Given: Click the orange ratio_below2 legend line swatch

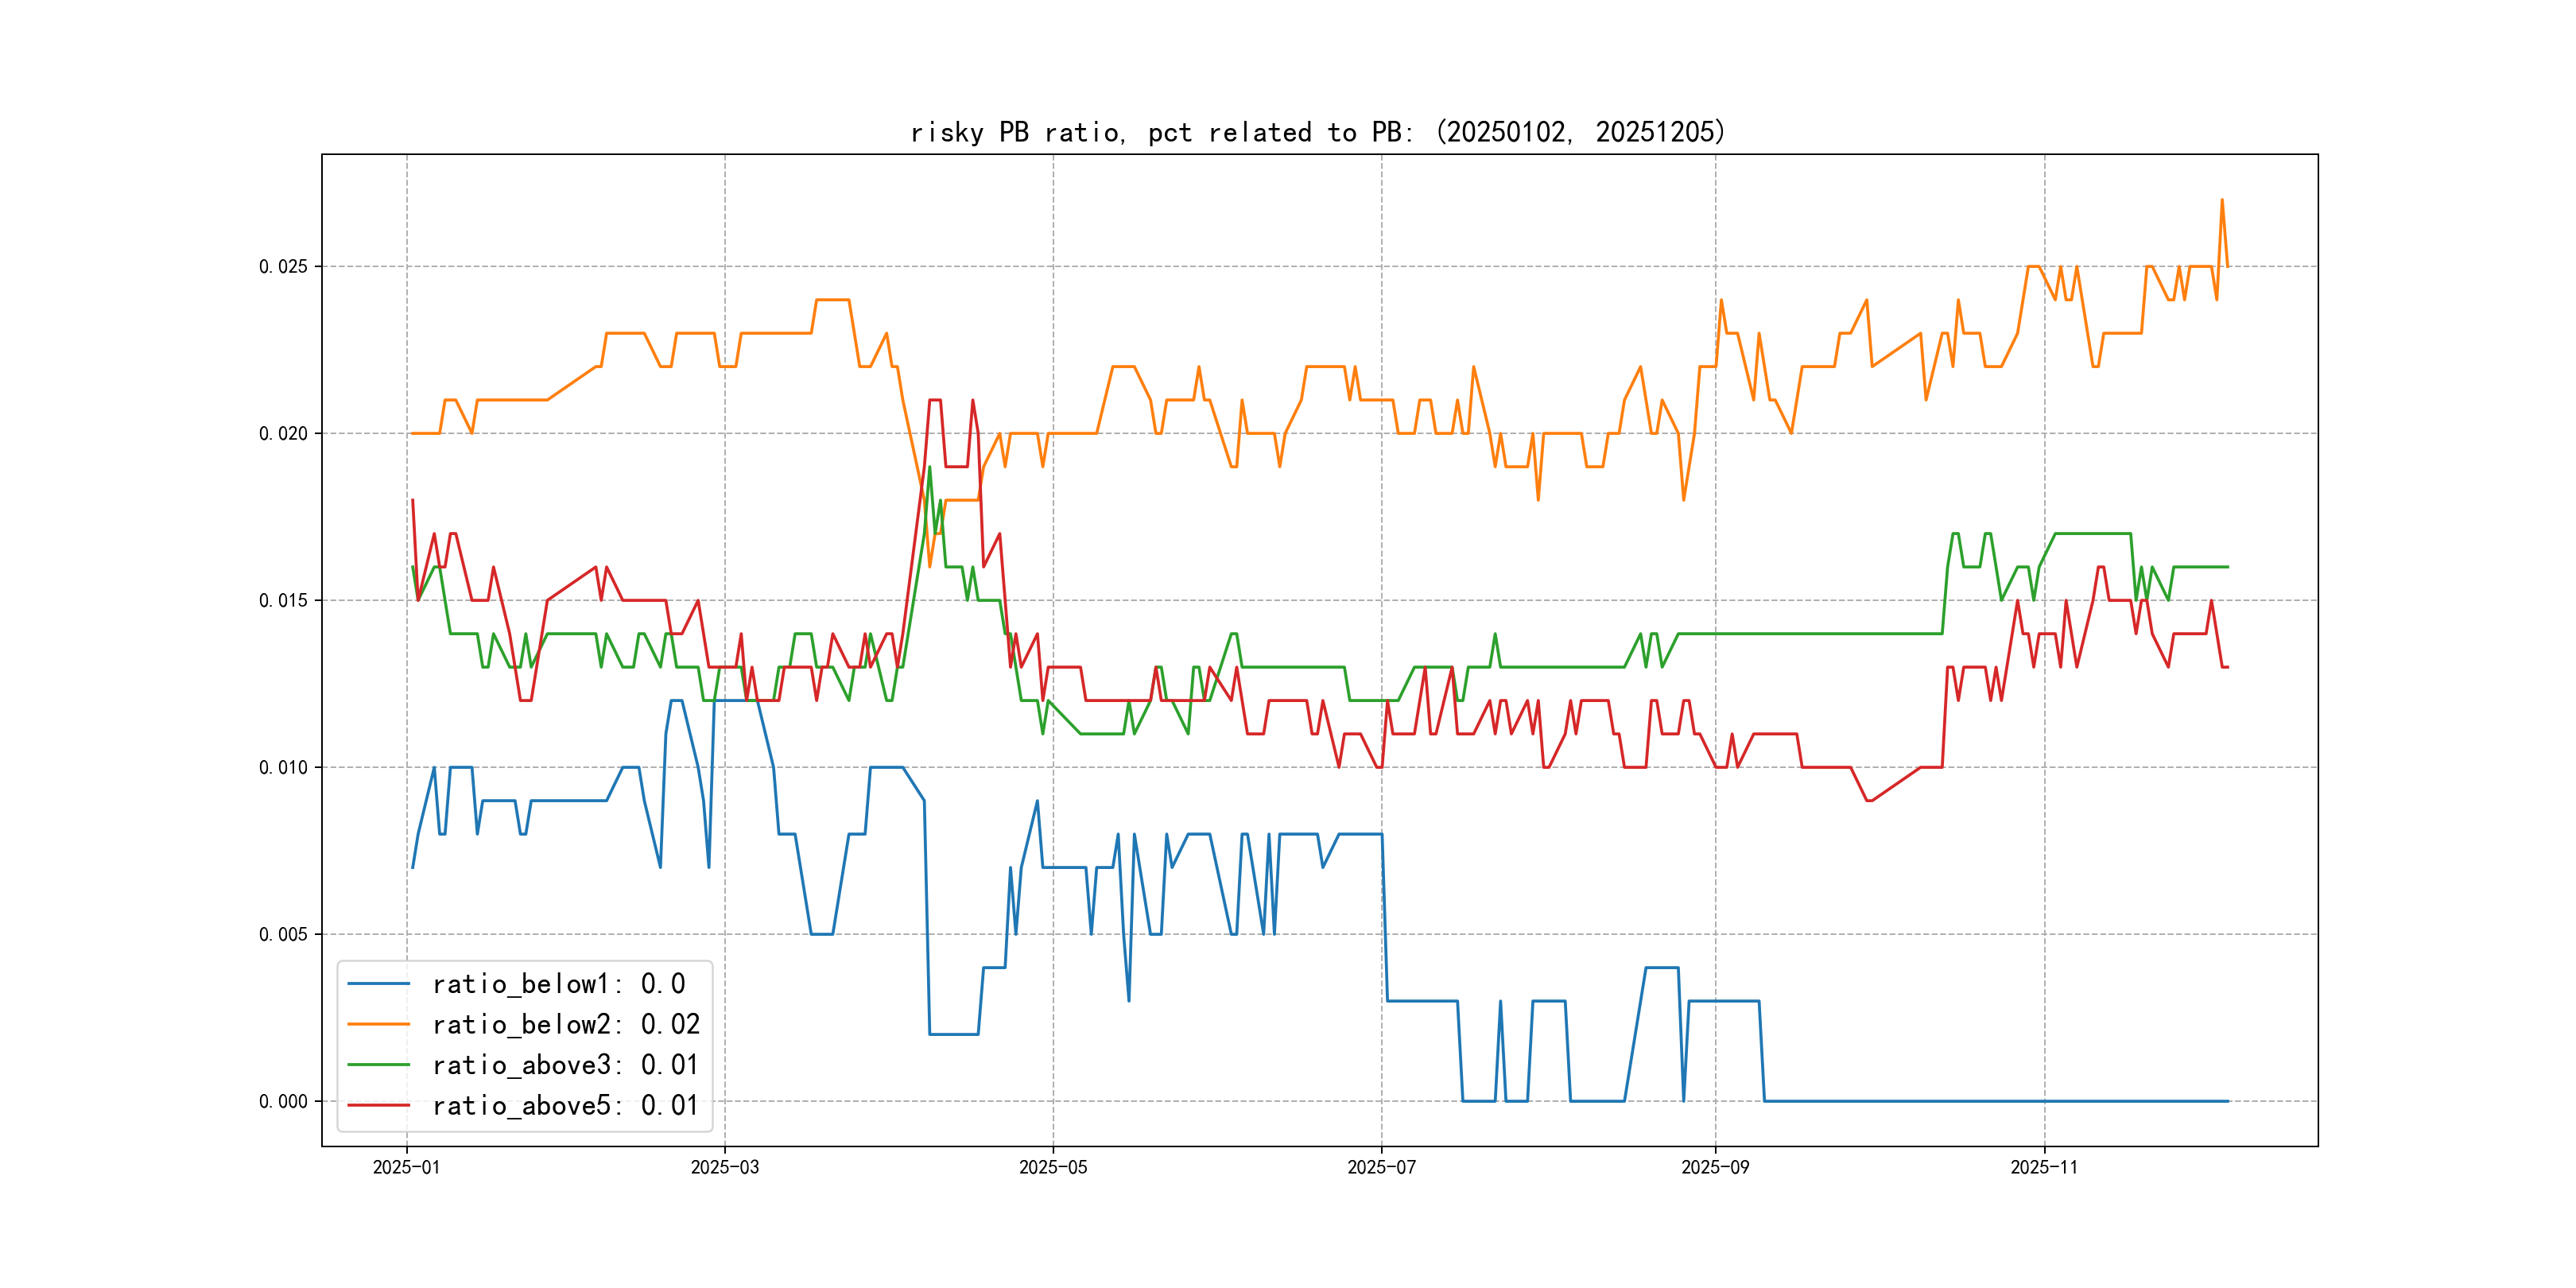Looking at the screenshot, I should click(378, 1024).
